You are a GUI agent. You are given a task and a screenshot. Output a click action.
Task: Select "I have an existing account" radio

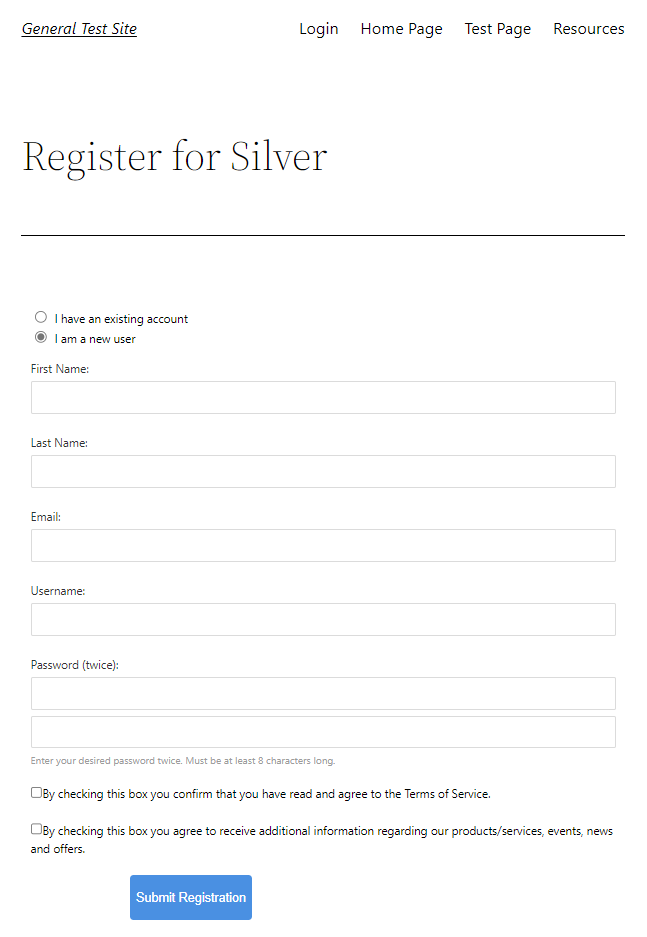[41, 317]
